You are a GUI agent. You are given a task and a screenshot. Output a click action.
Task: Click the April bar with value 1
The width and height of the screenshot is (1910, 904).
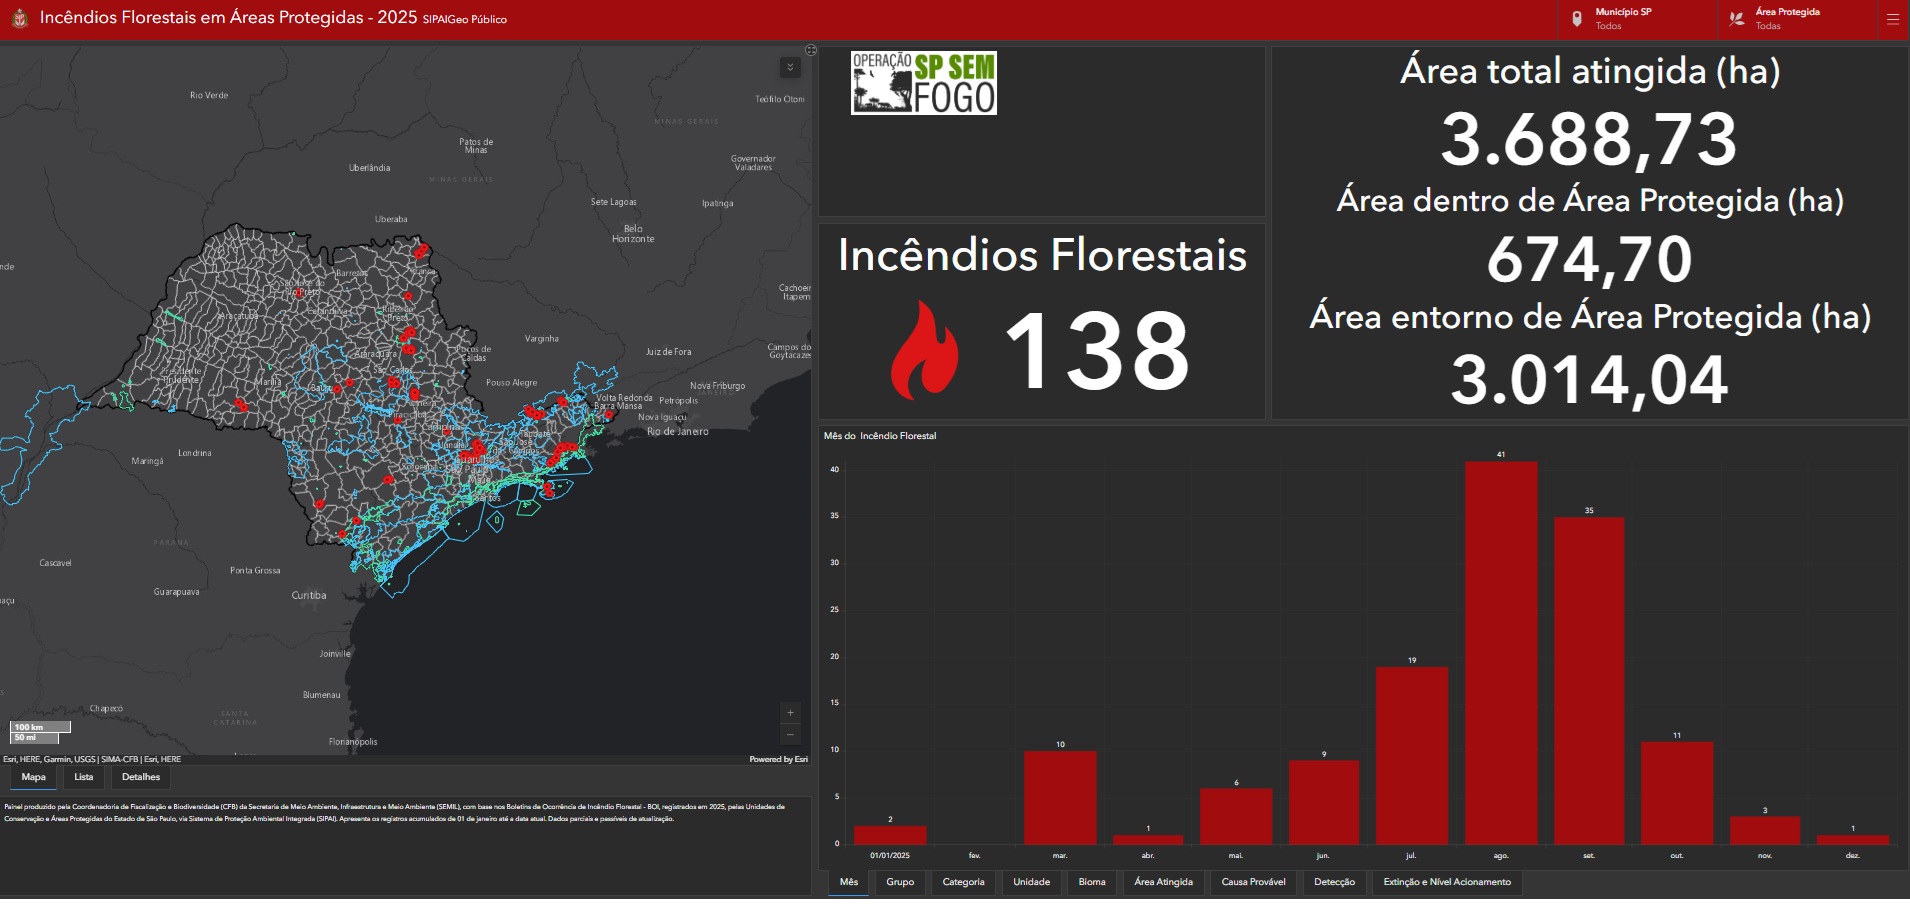click(1148, 840)
